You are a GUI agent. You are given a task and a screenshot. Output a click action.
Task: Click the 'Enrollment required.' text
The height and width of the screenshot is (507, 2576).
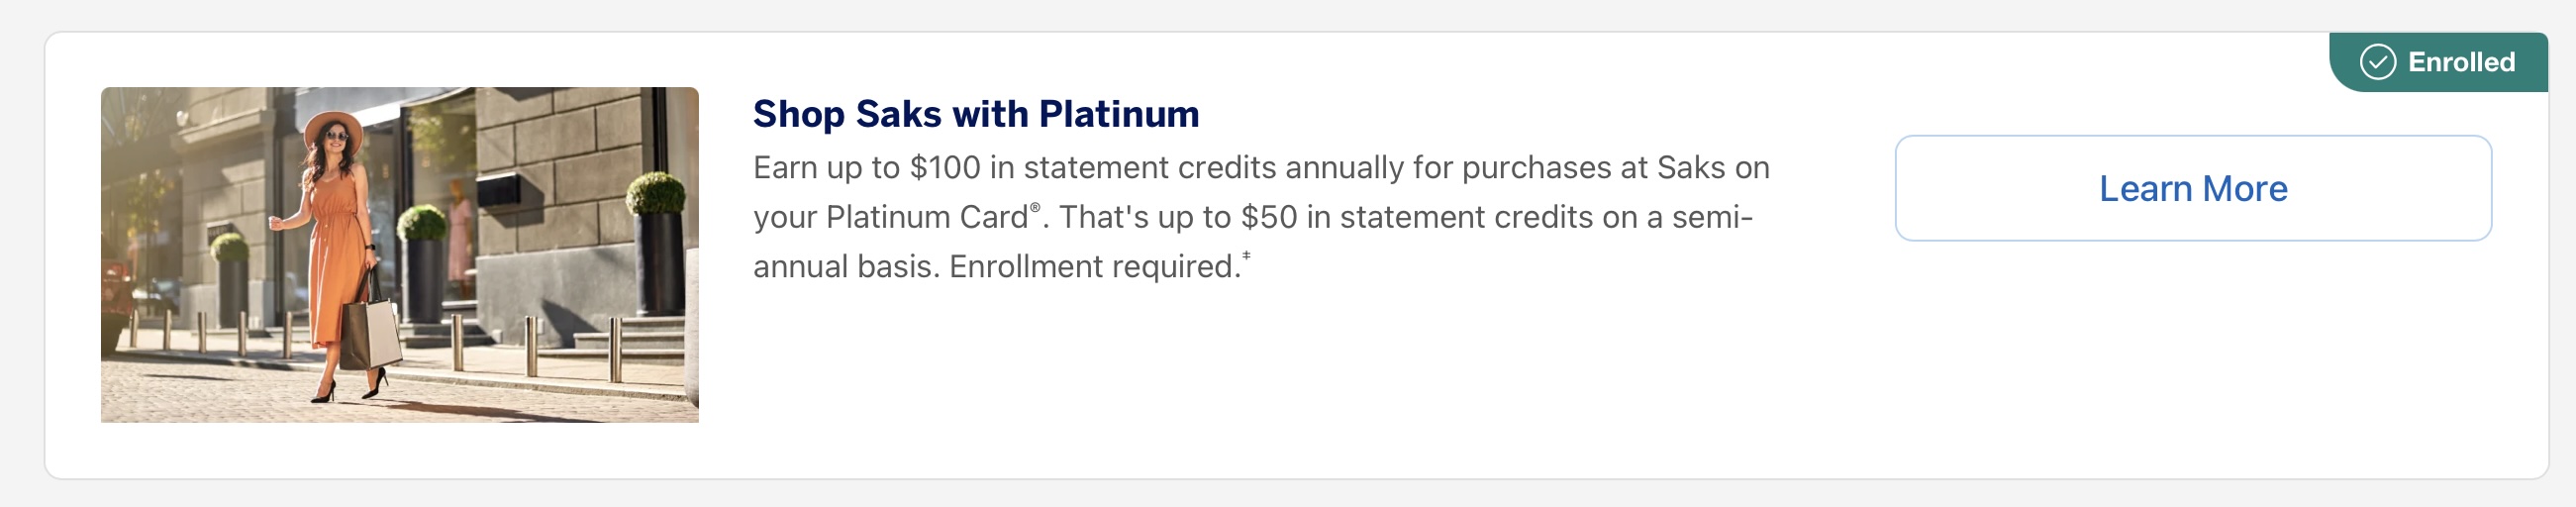click(1094, 267)
